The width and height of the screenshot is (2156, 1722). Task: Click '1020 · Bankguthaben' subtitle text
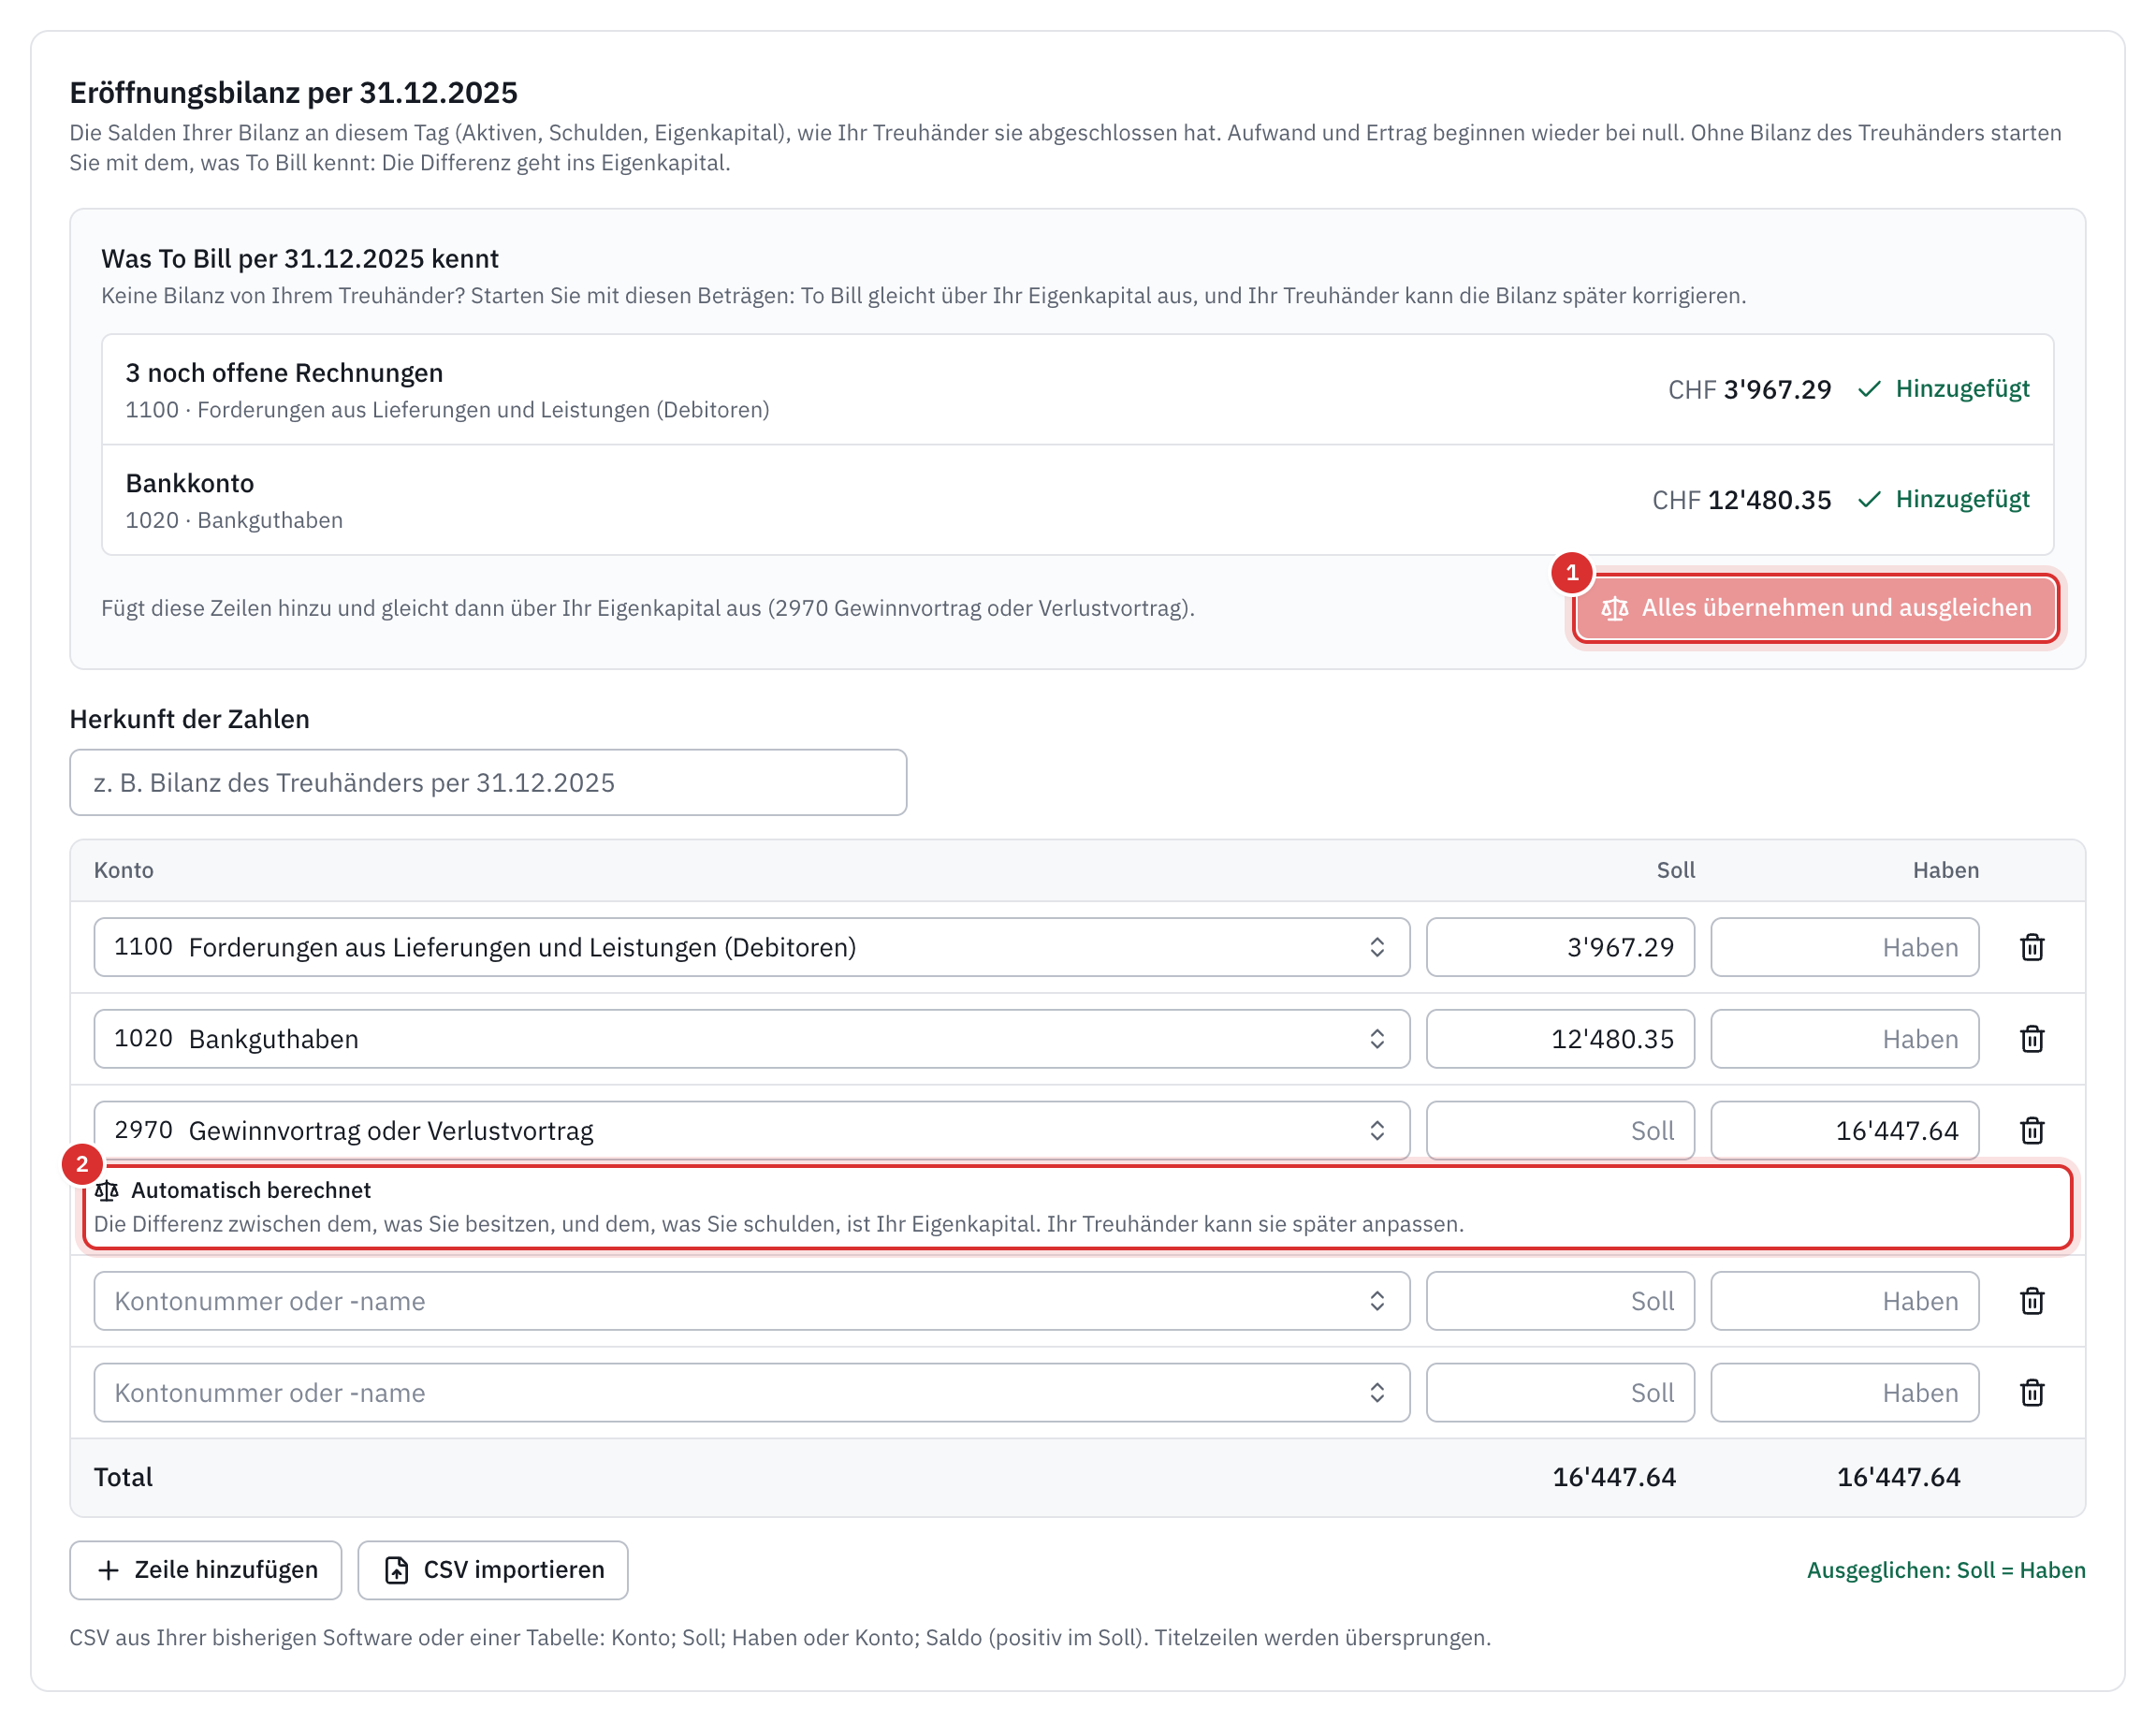[234, 520]
